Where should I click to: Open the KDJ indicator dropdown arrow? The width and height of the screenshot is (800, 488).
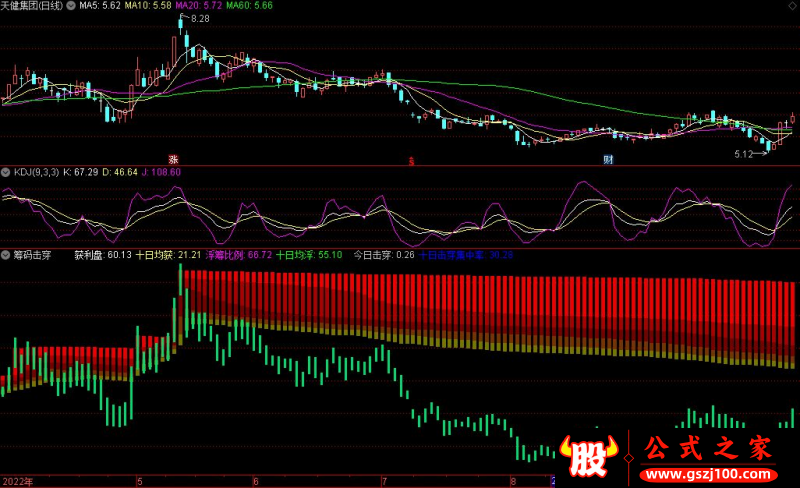click(x=6, y=173)
